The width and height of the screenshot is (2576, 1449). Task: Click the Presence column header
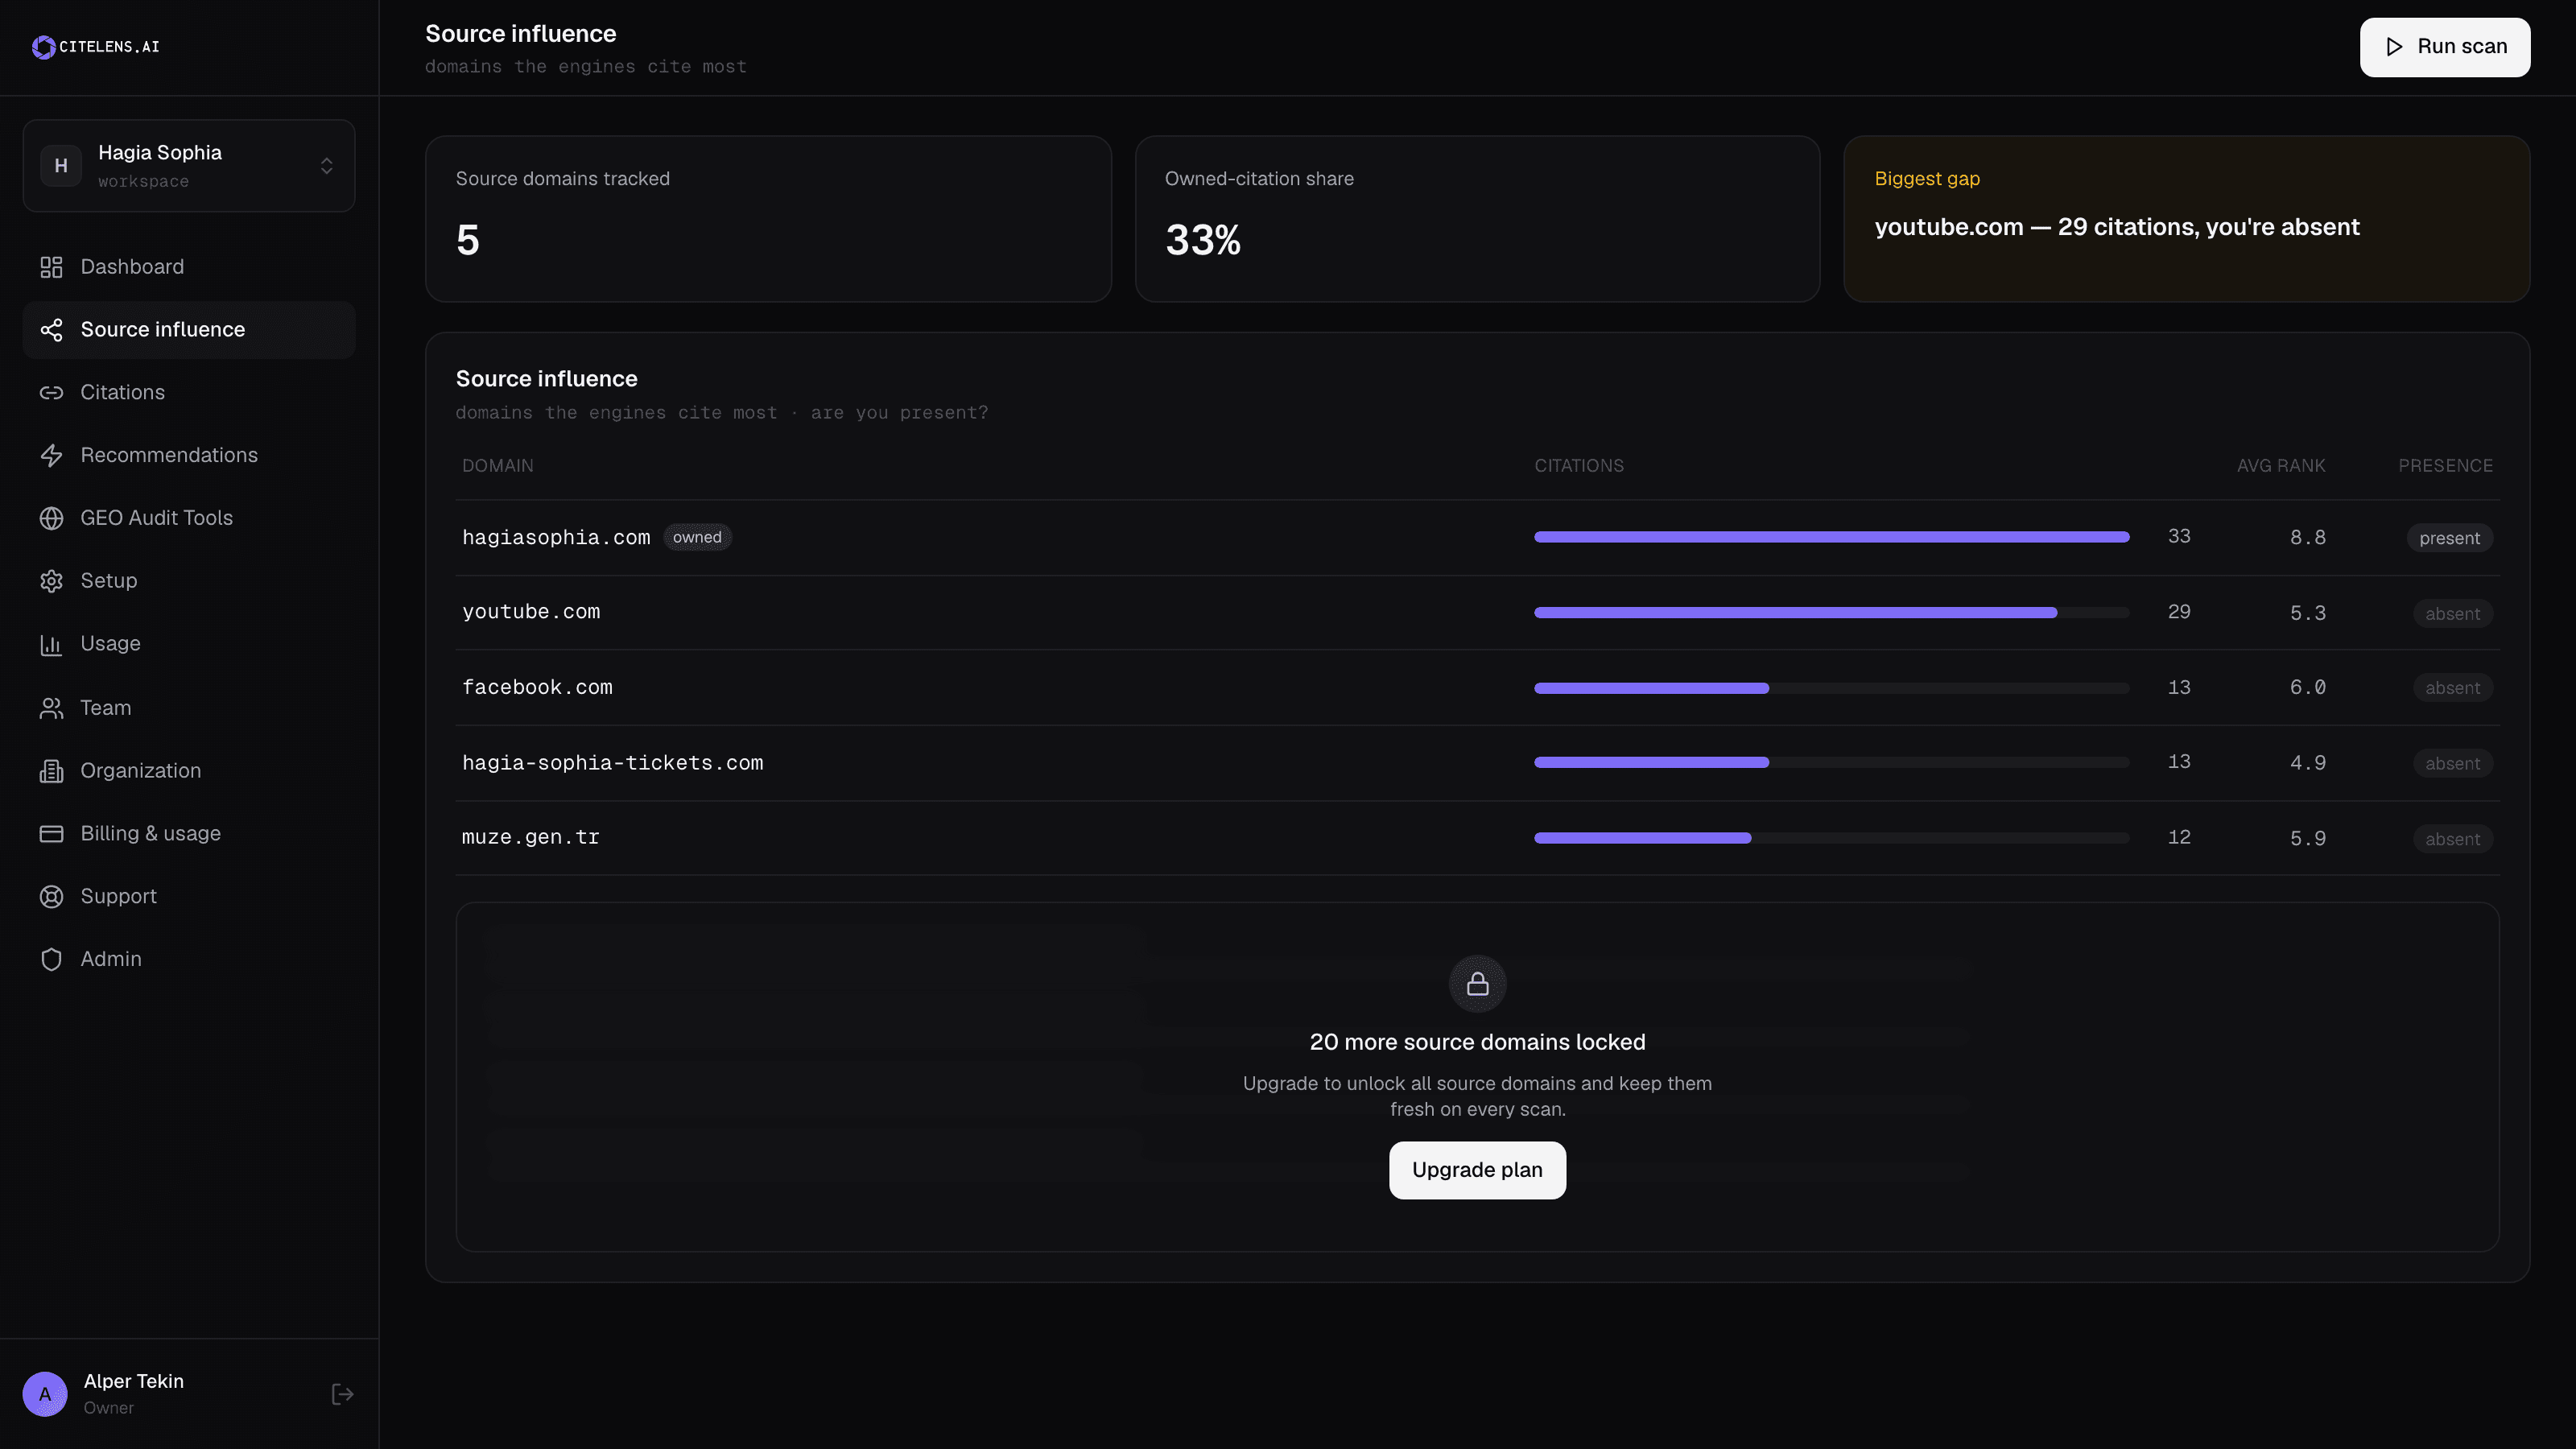click(x=2445, y=466)
